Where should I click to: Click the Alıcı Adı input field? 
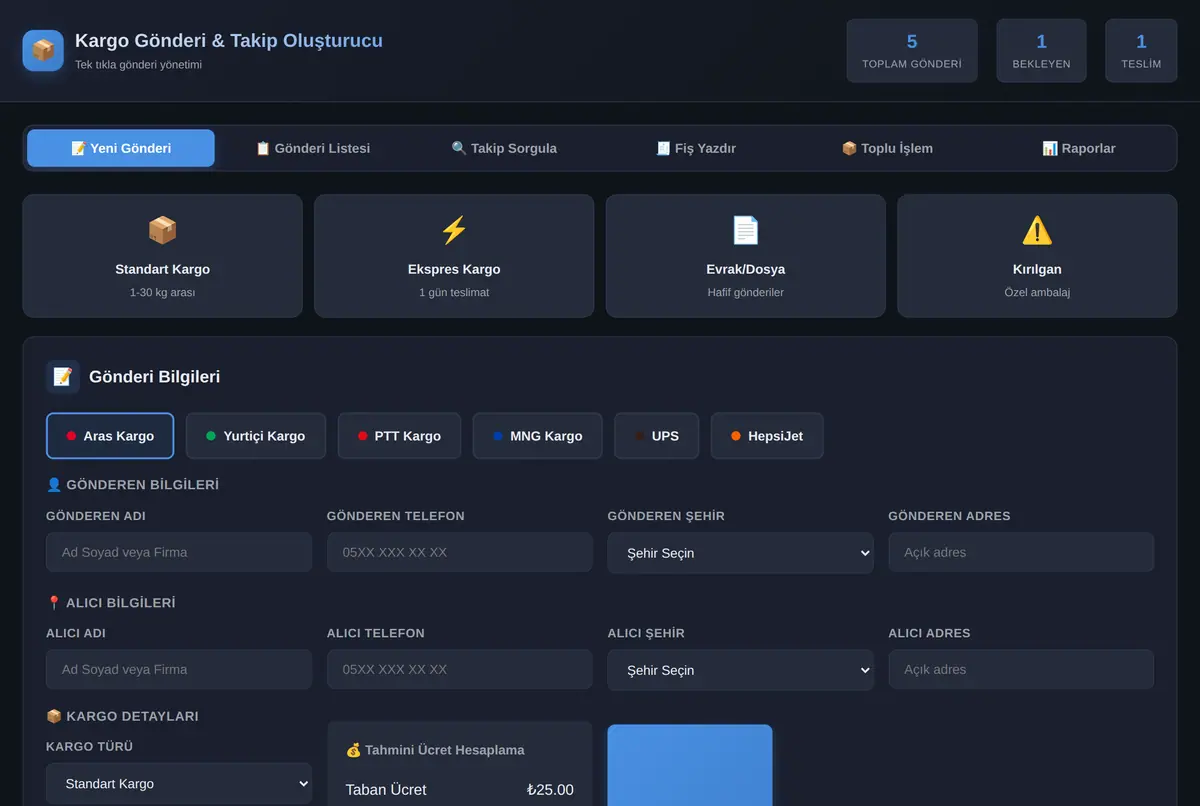[x=179, y=669]
